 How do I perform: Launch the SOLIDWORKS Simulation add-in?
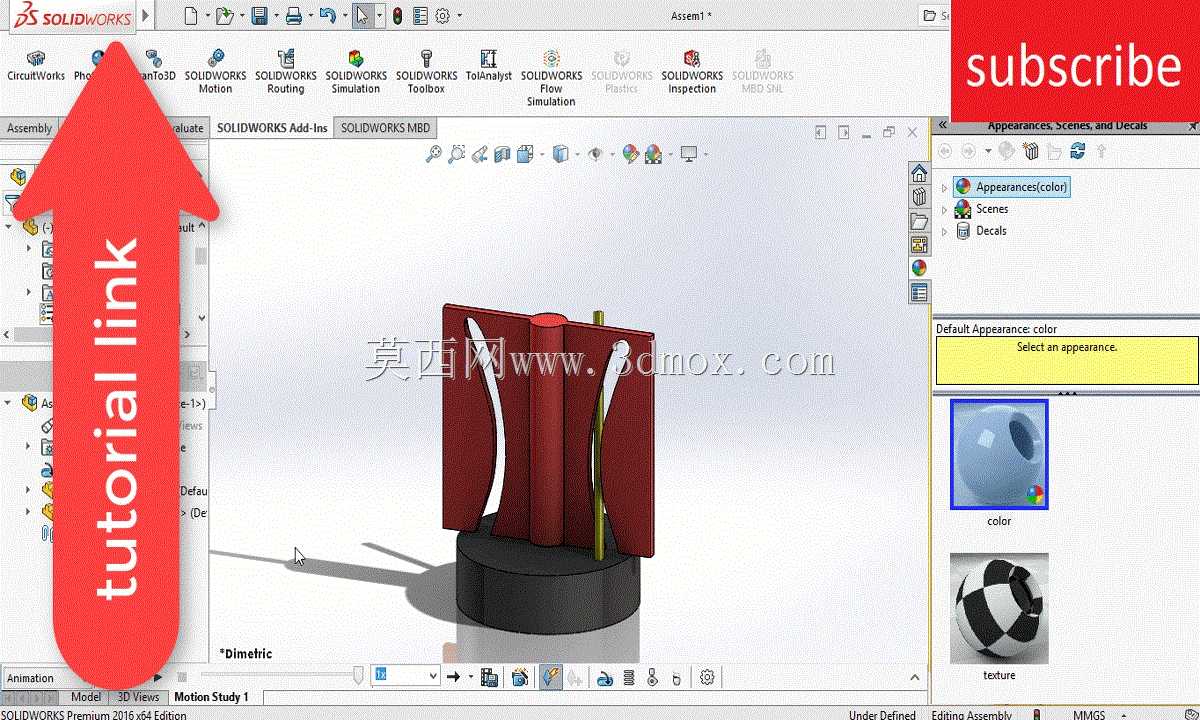click(x=356, y=72)
